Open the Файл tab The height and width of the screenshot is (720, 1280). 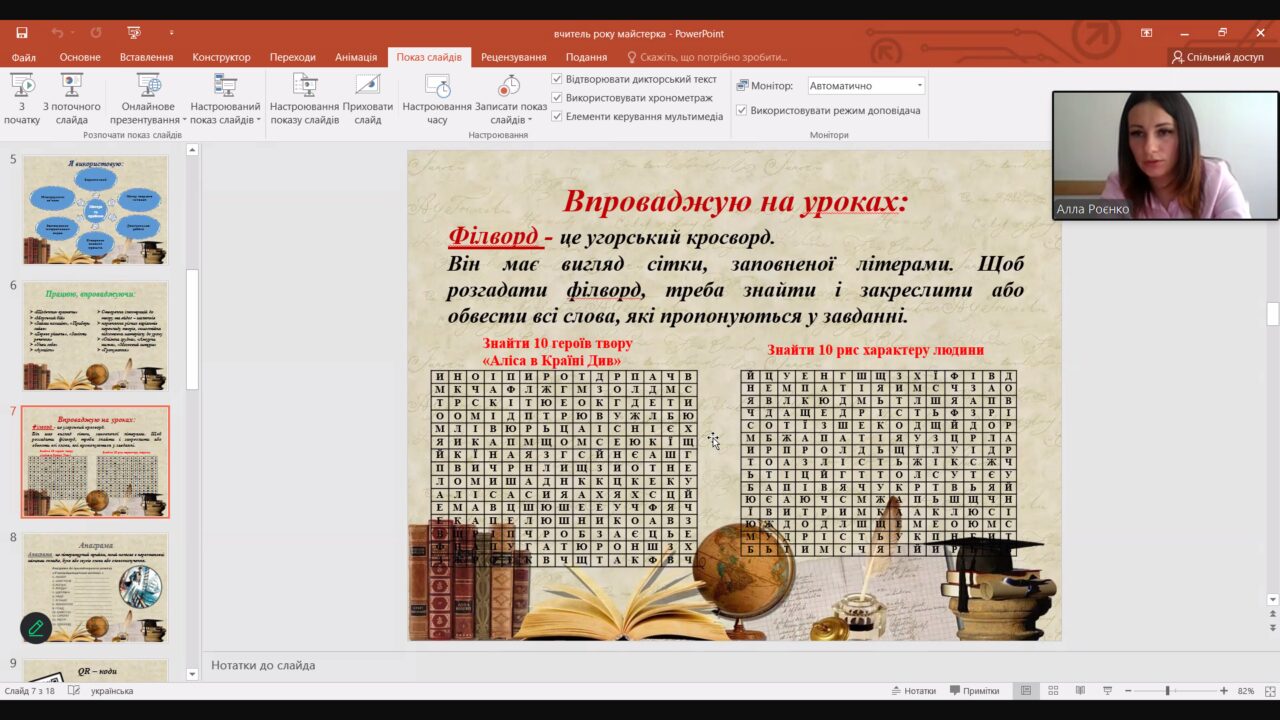(24, 58)
